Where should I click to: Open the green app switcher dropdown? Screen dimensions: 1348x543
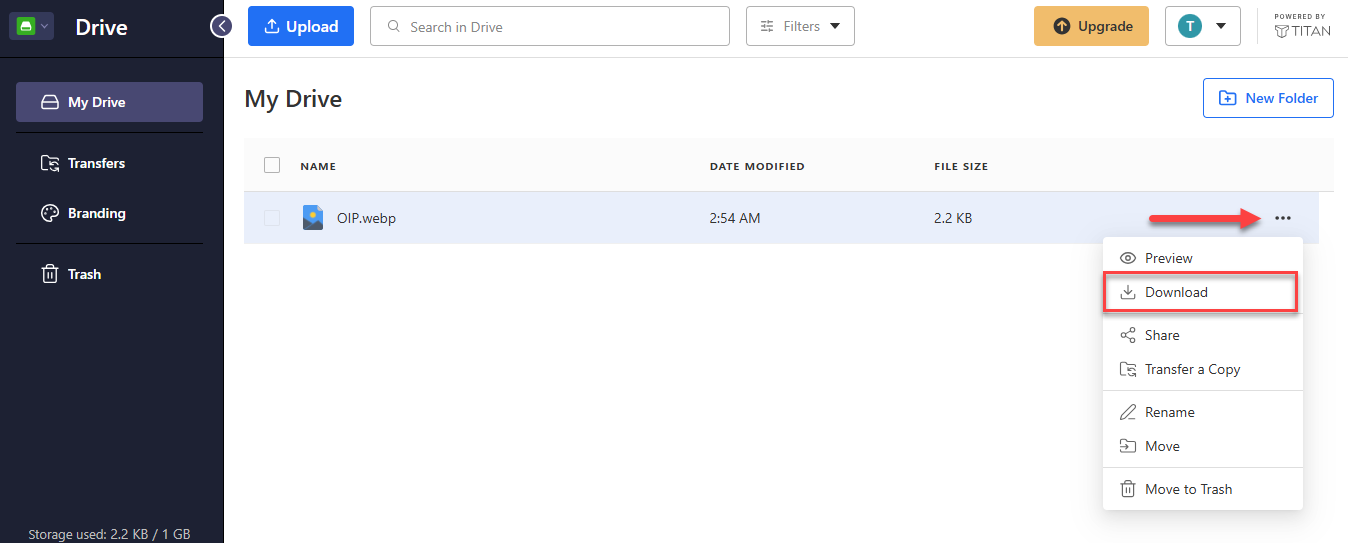tap(31, 27)
